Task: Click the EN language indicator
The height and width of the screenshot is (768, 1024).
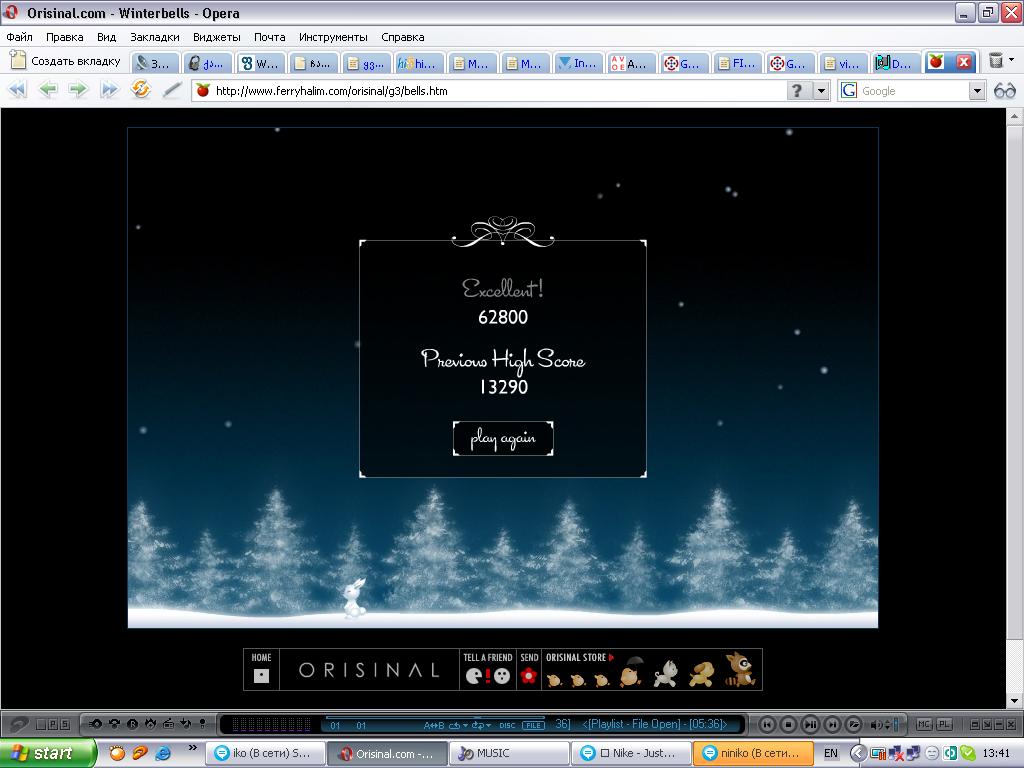Action: [x=831, y=753]
